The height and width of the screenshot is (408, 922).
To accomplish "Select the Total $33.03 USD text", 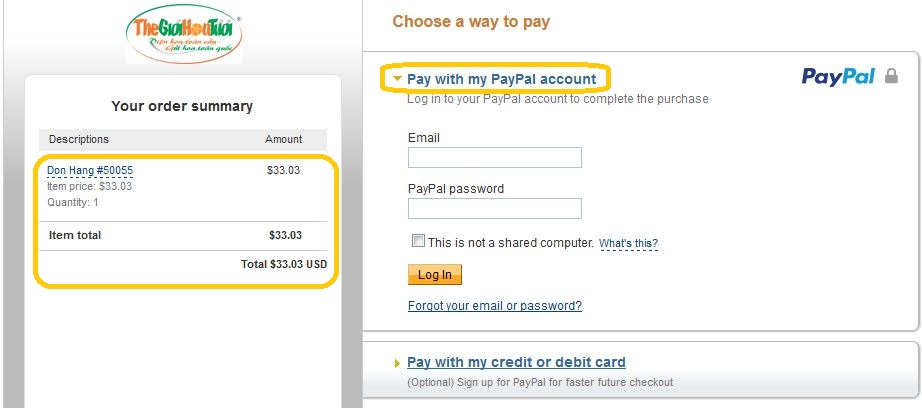I will click(283, 264).
